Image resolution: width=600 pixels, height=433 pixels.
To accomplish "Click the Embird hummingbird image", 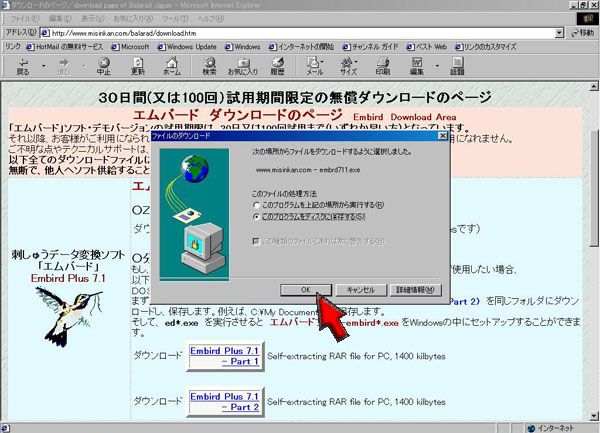I will (x=69, y=316).
